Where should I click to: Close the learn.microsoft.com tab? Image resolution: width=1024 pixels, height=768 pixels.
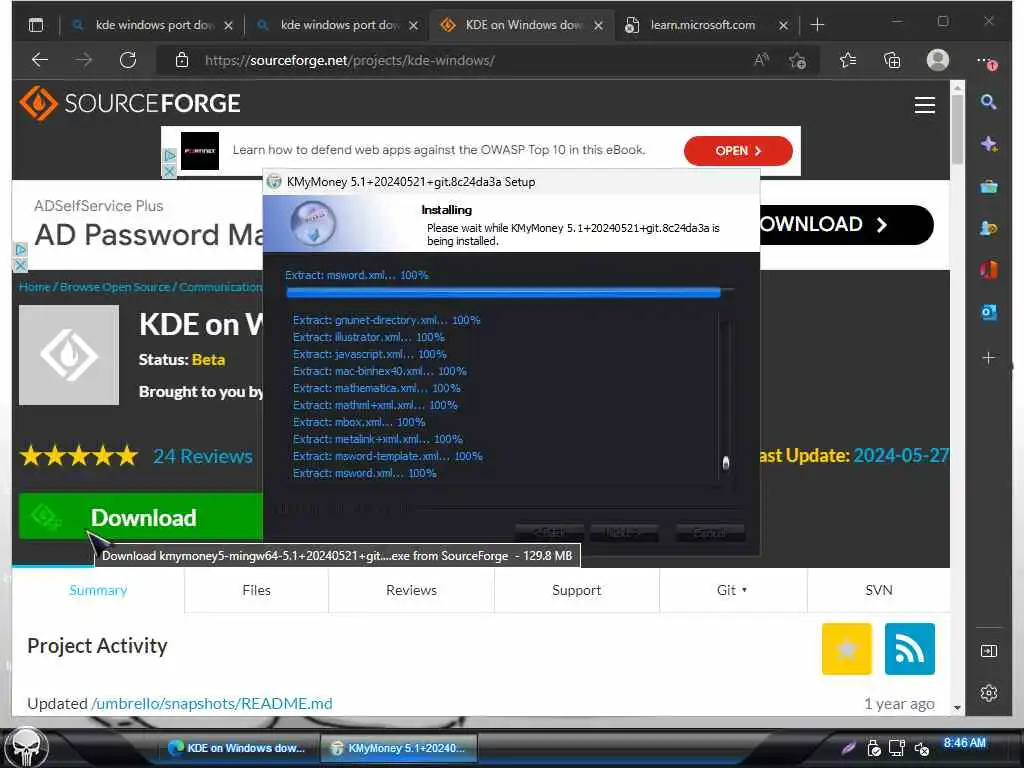pos(783,25)
